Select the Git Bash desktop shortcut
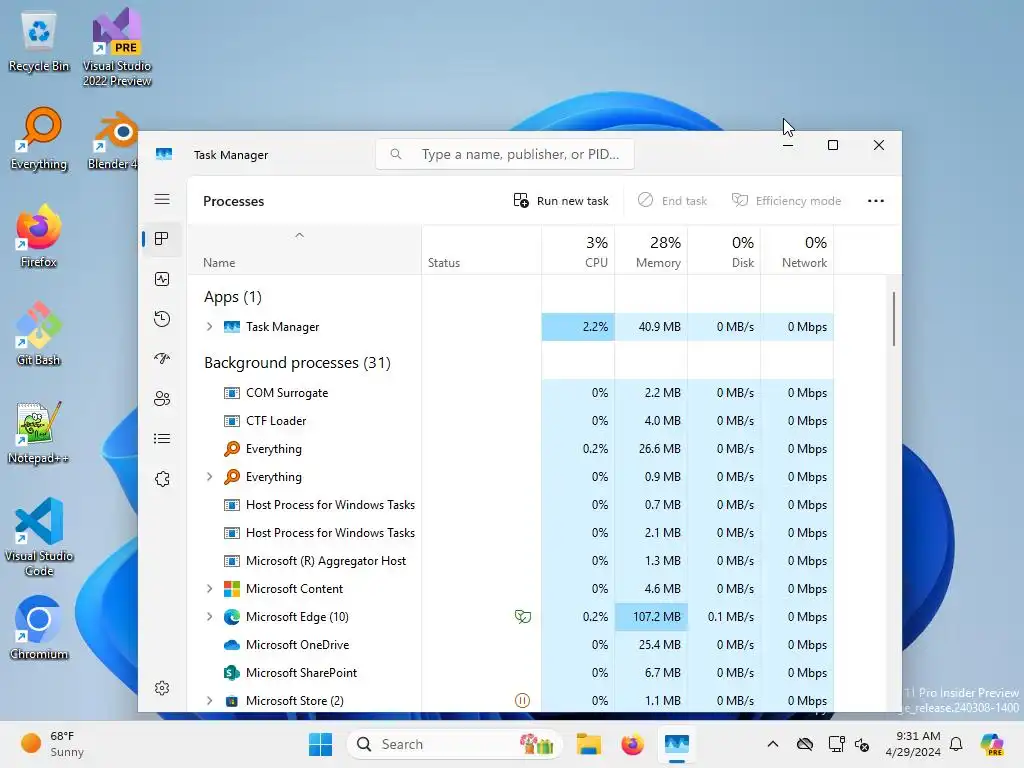The width and height of the screenshot is (1024, 768). (x=39, y=334)
